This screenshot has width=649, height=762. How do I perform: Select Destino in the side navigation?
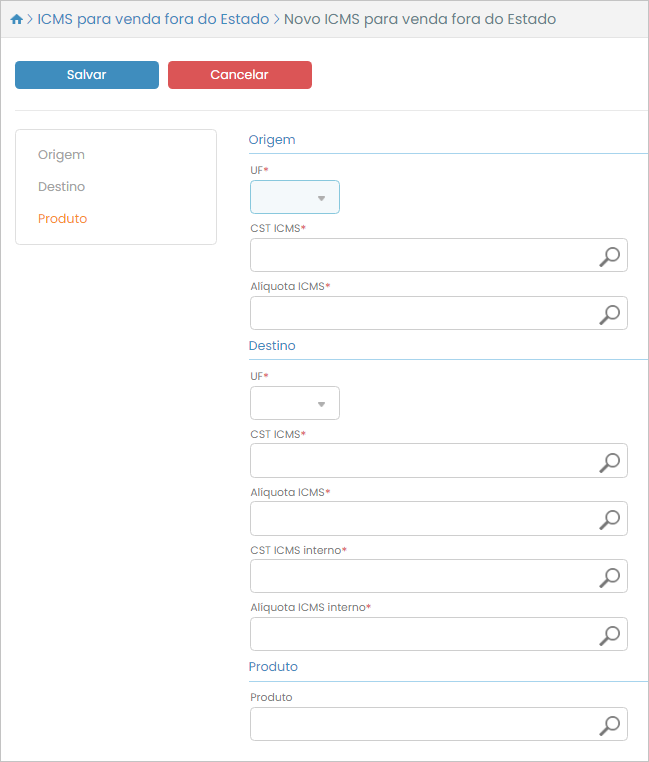(x=61, y=187)
